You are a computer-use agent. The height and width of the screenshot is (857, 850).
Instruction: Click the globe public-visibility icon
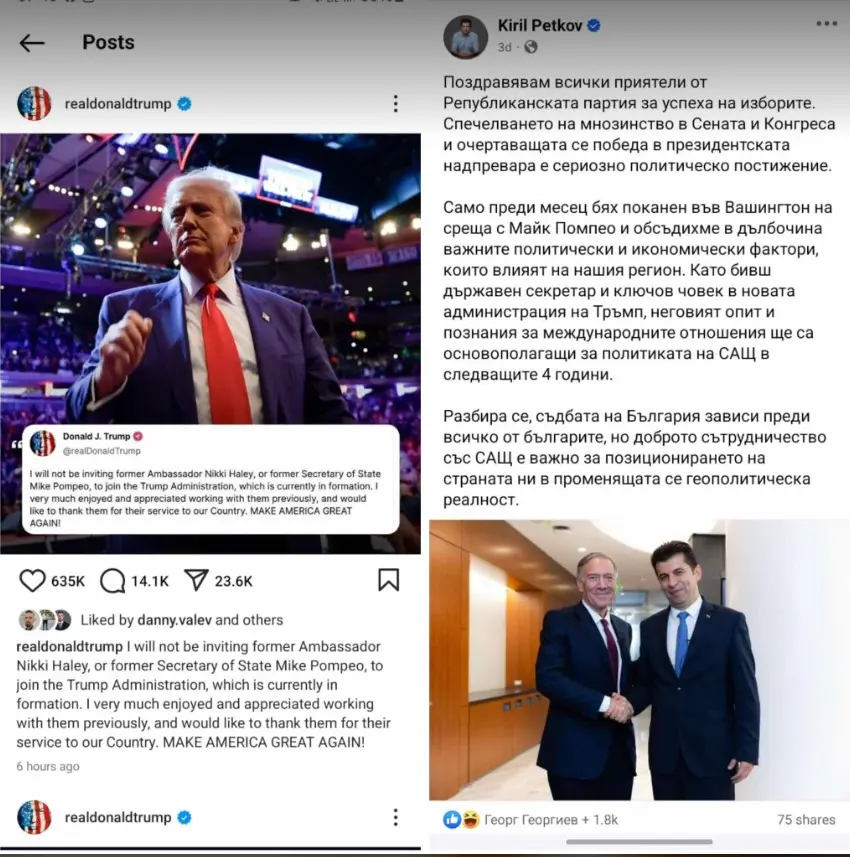[531, 47]
